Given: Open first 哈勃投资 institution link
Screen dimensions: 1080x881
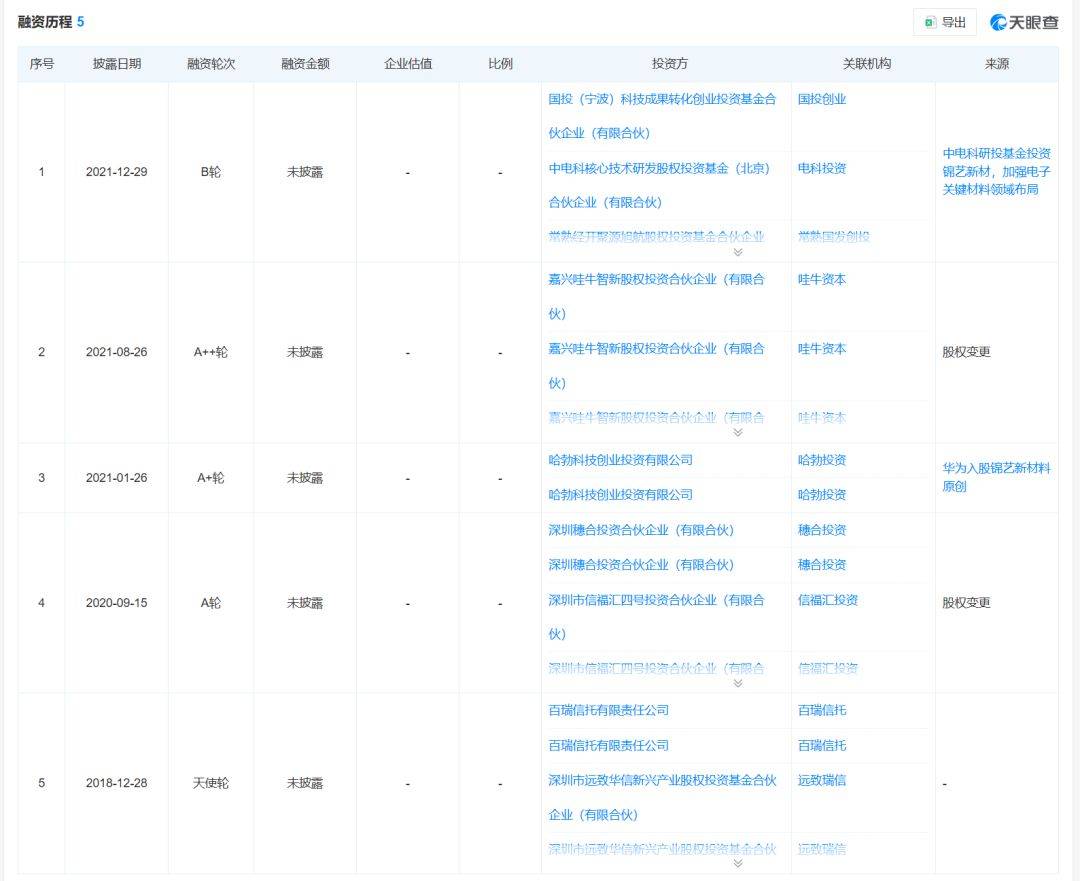Looking at the screenshot, I should point(821,460).
